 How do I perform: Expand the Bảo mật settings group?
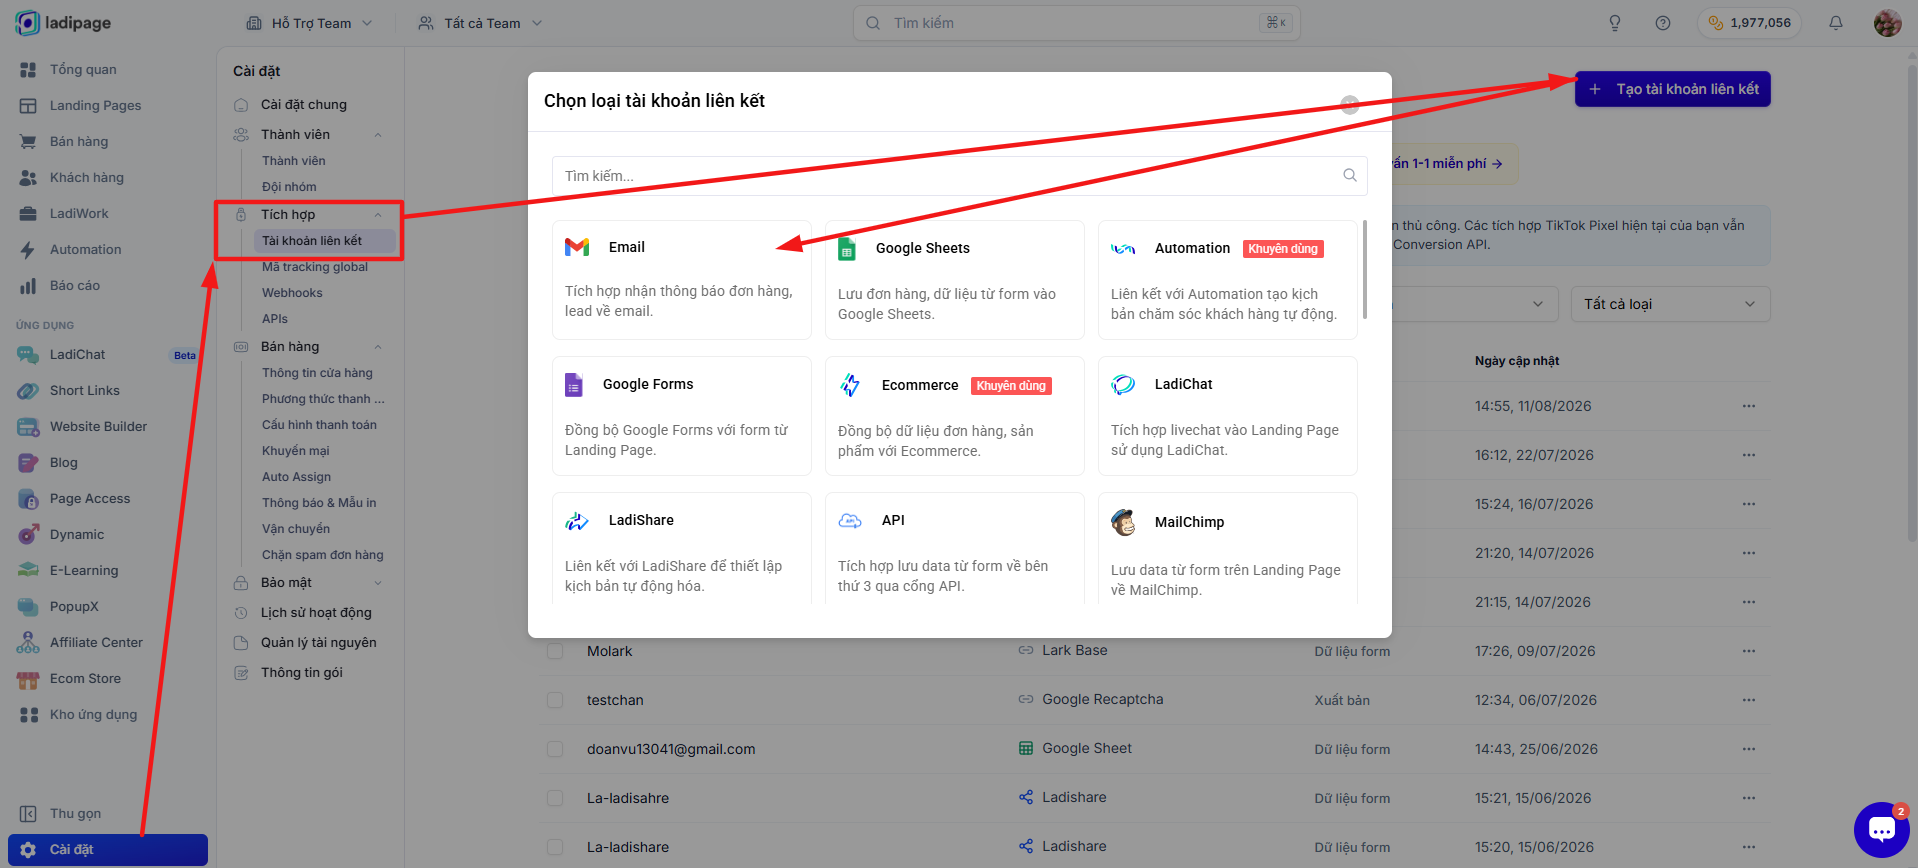coord(378,583)
